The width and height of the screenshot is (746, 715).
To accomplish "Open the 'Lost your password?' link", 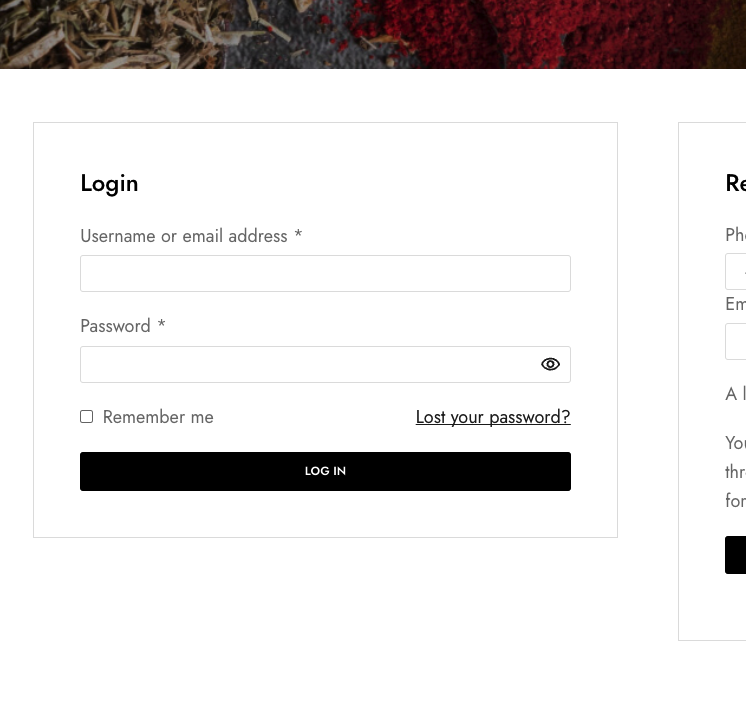I will click(493, 417).
